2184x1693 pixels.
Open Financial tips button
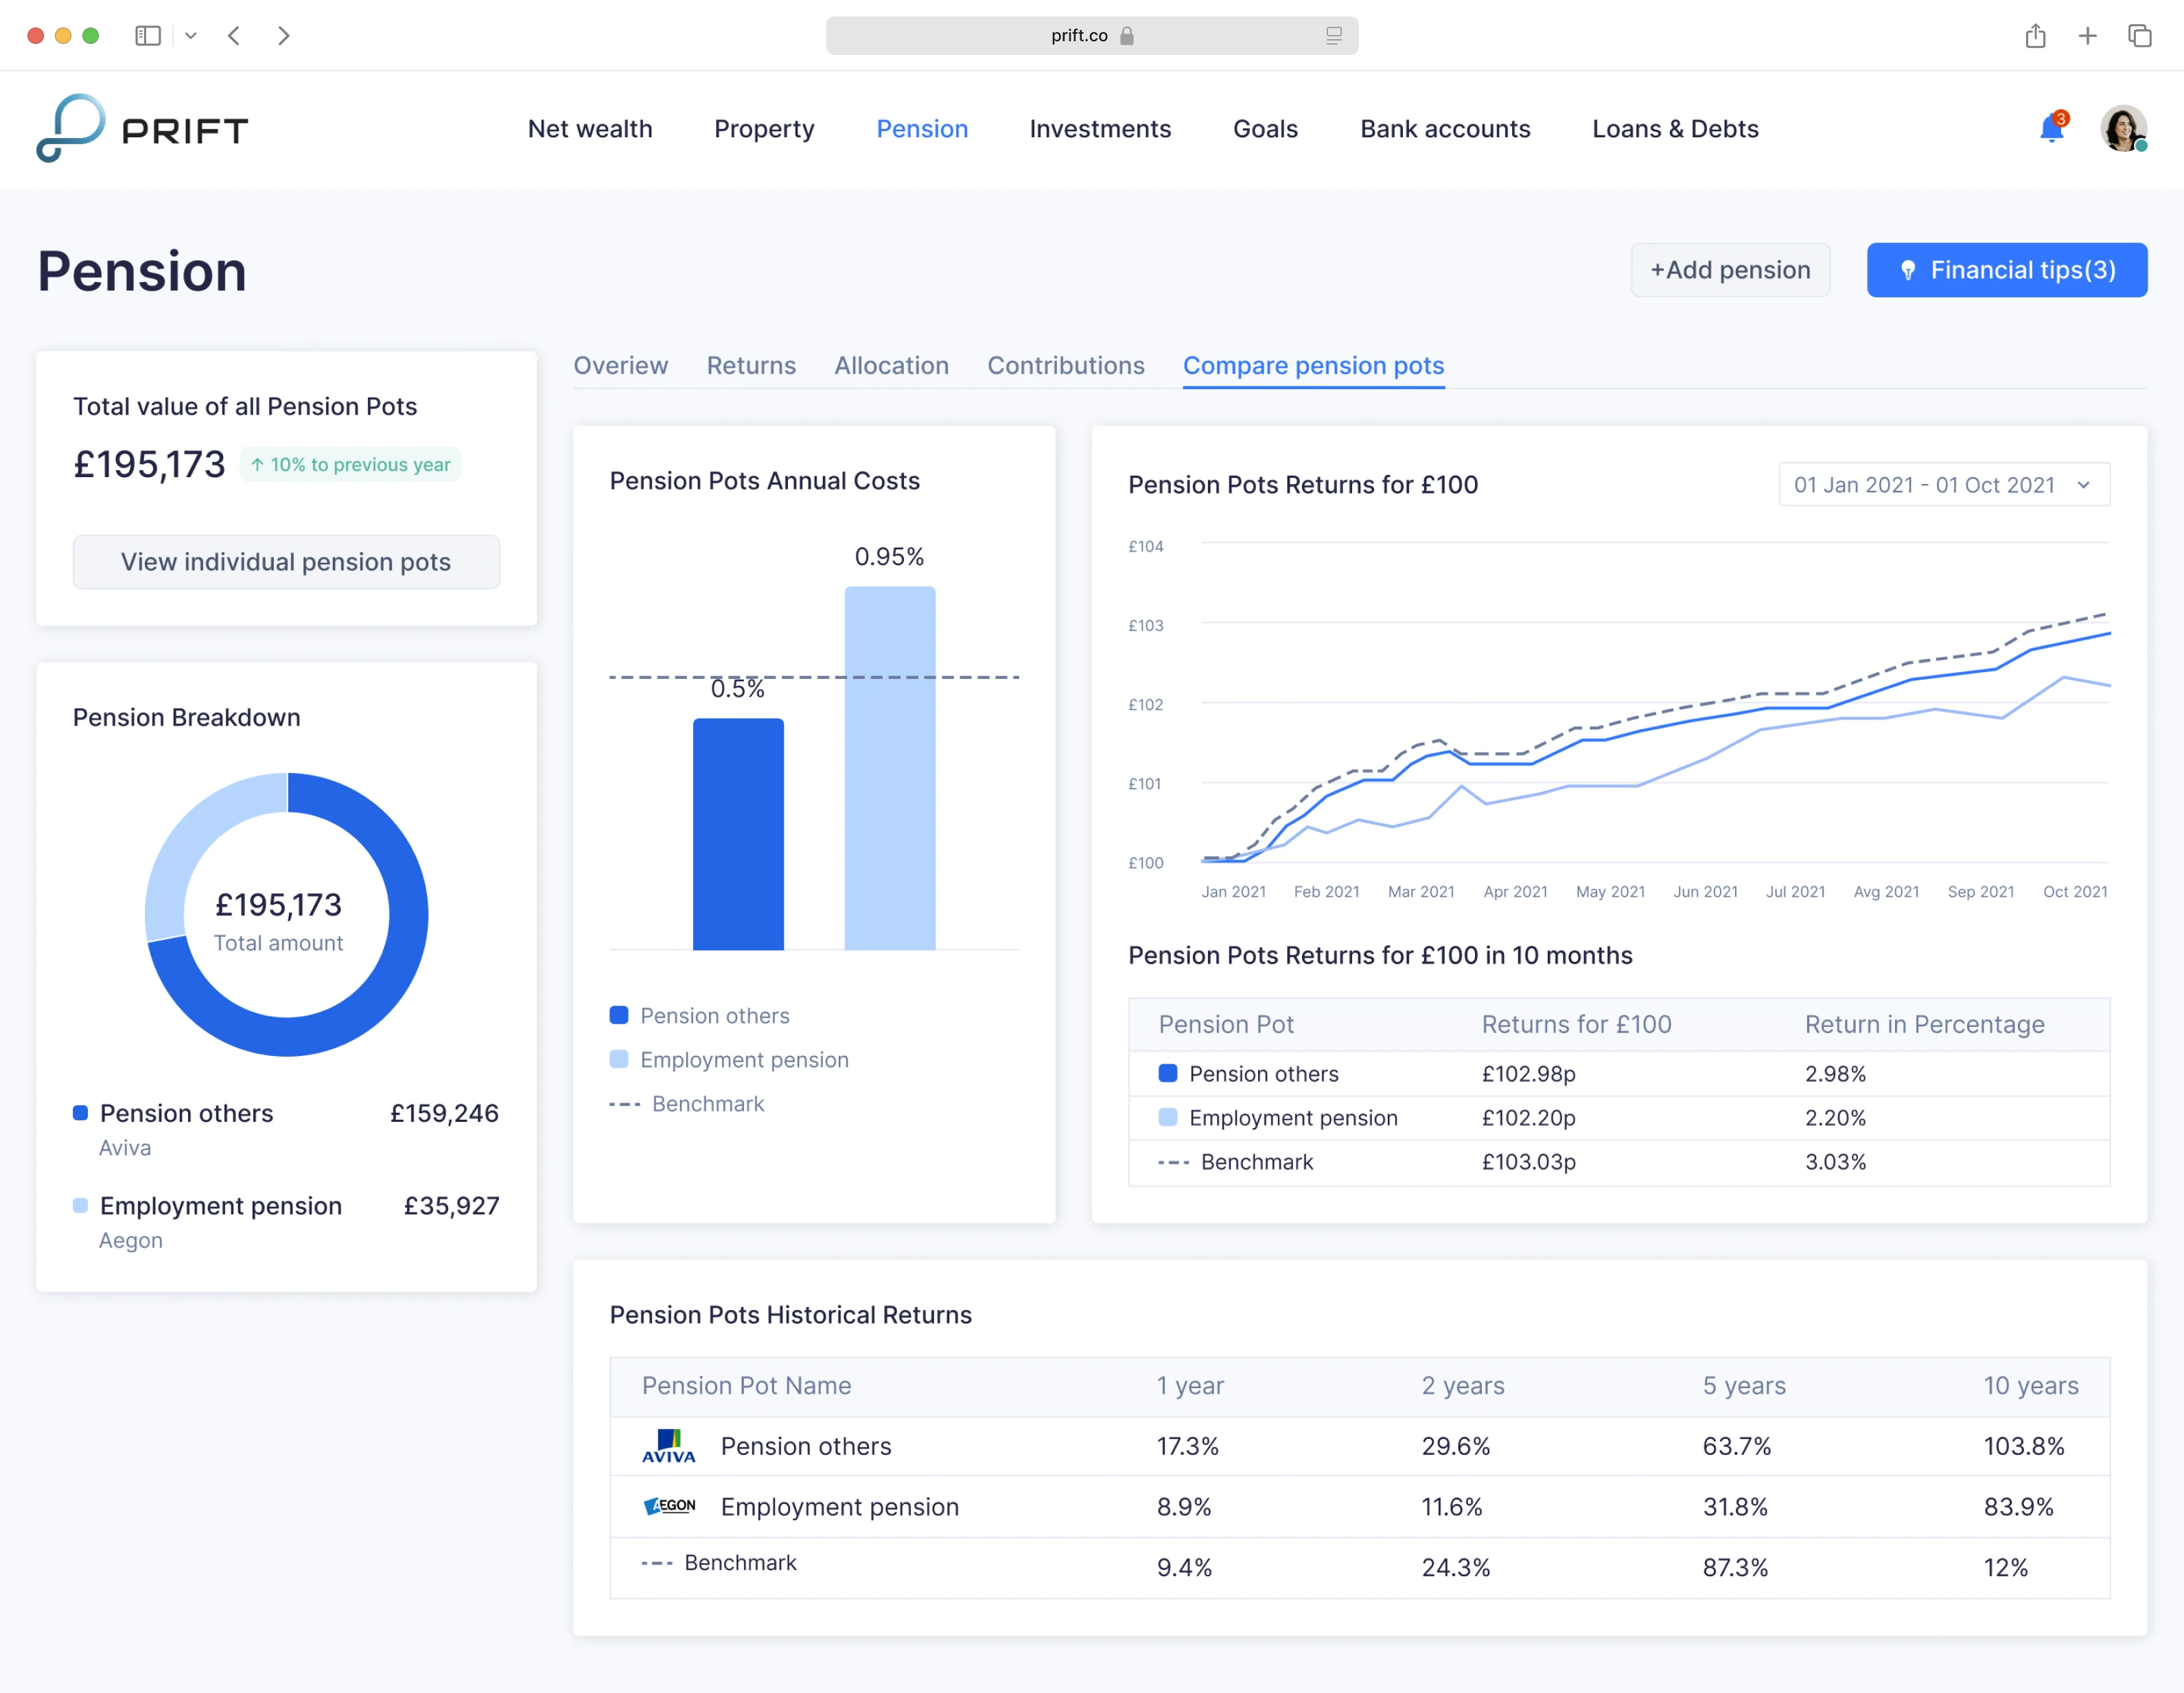[2006, 270]
